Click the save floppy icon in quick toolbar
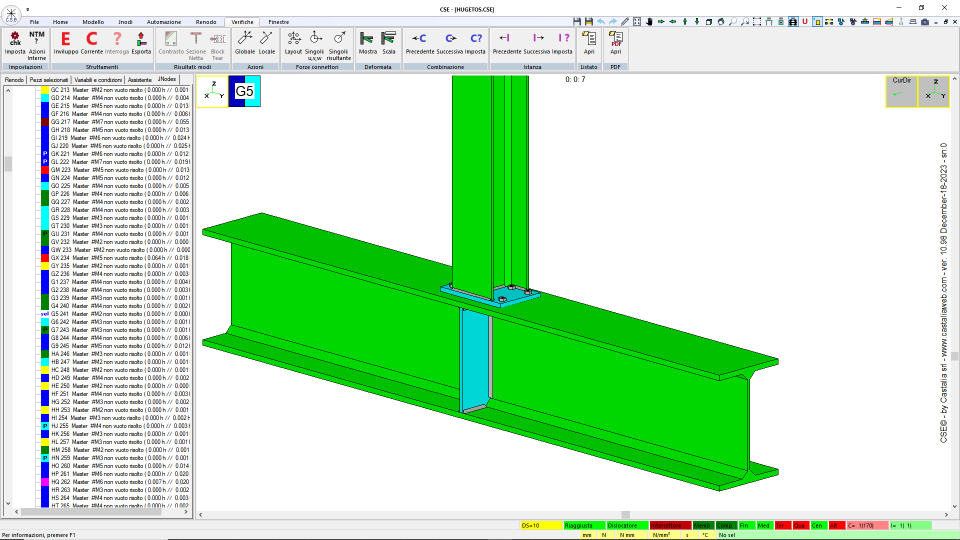The image size is (960, 540). [577, 21]
